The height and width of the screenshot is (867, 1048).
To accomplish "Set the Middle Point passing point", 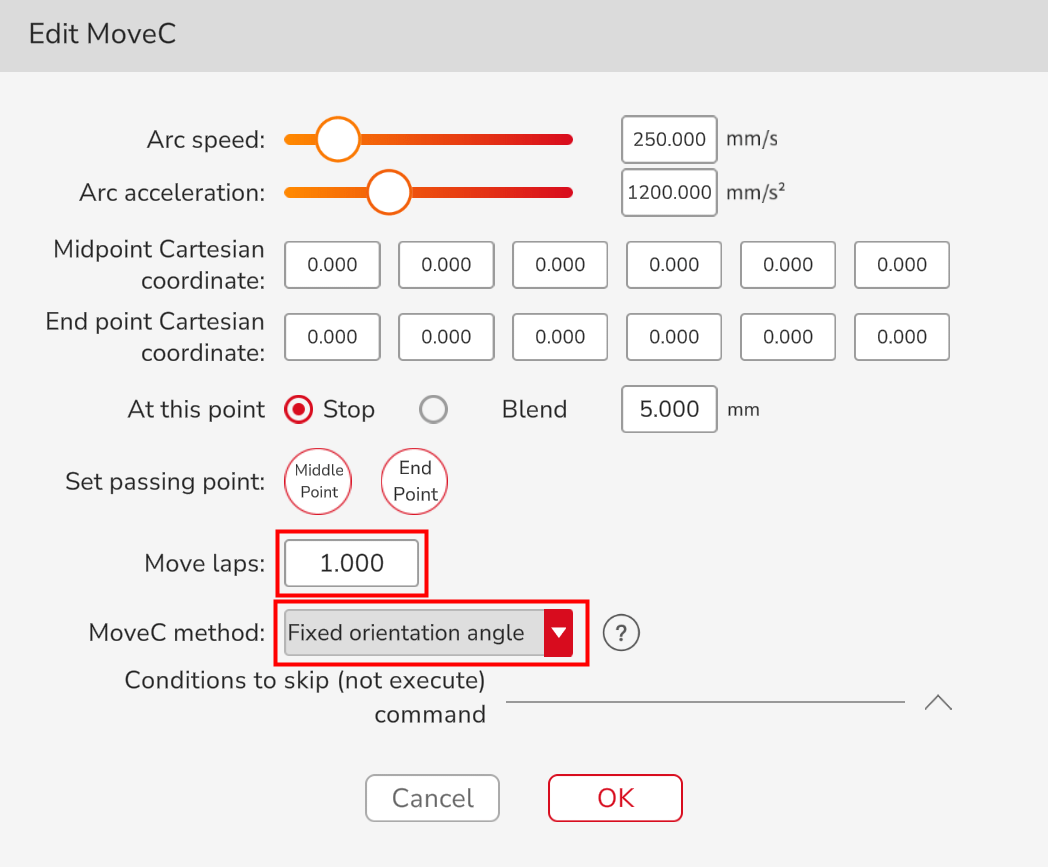I will [318, 481].
